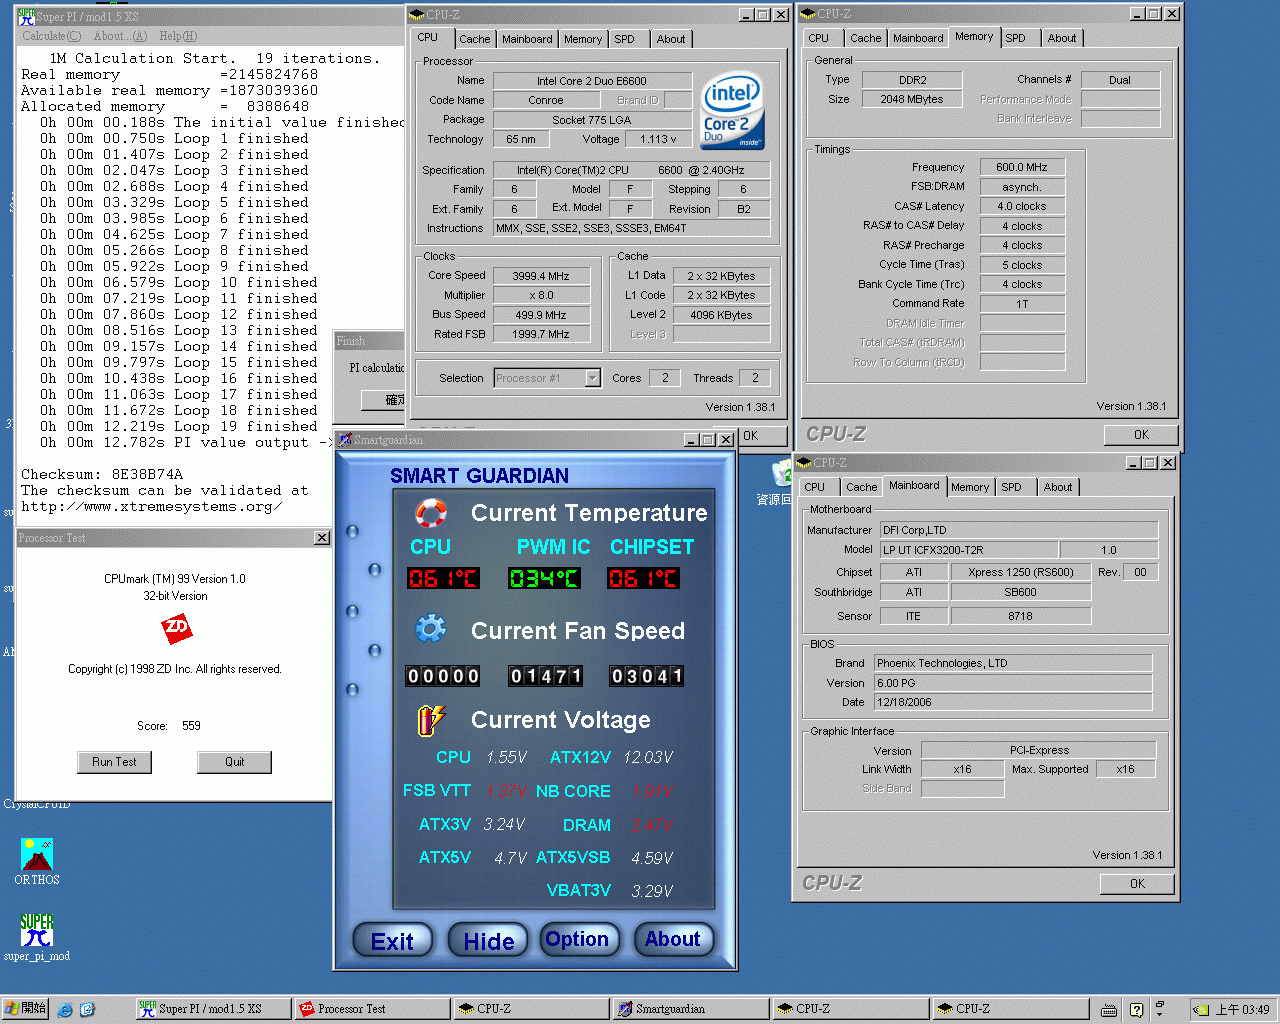Click the motherboard Model LP UT ICFX3200-T2R
Image resolution: width=1280 pixels, height=1024 pixels.
tap(968, 550)
